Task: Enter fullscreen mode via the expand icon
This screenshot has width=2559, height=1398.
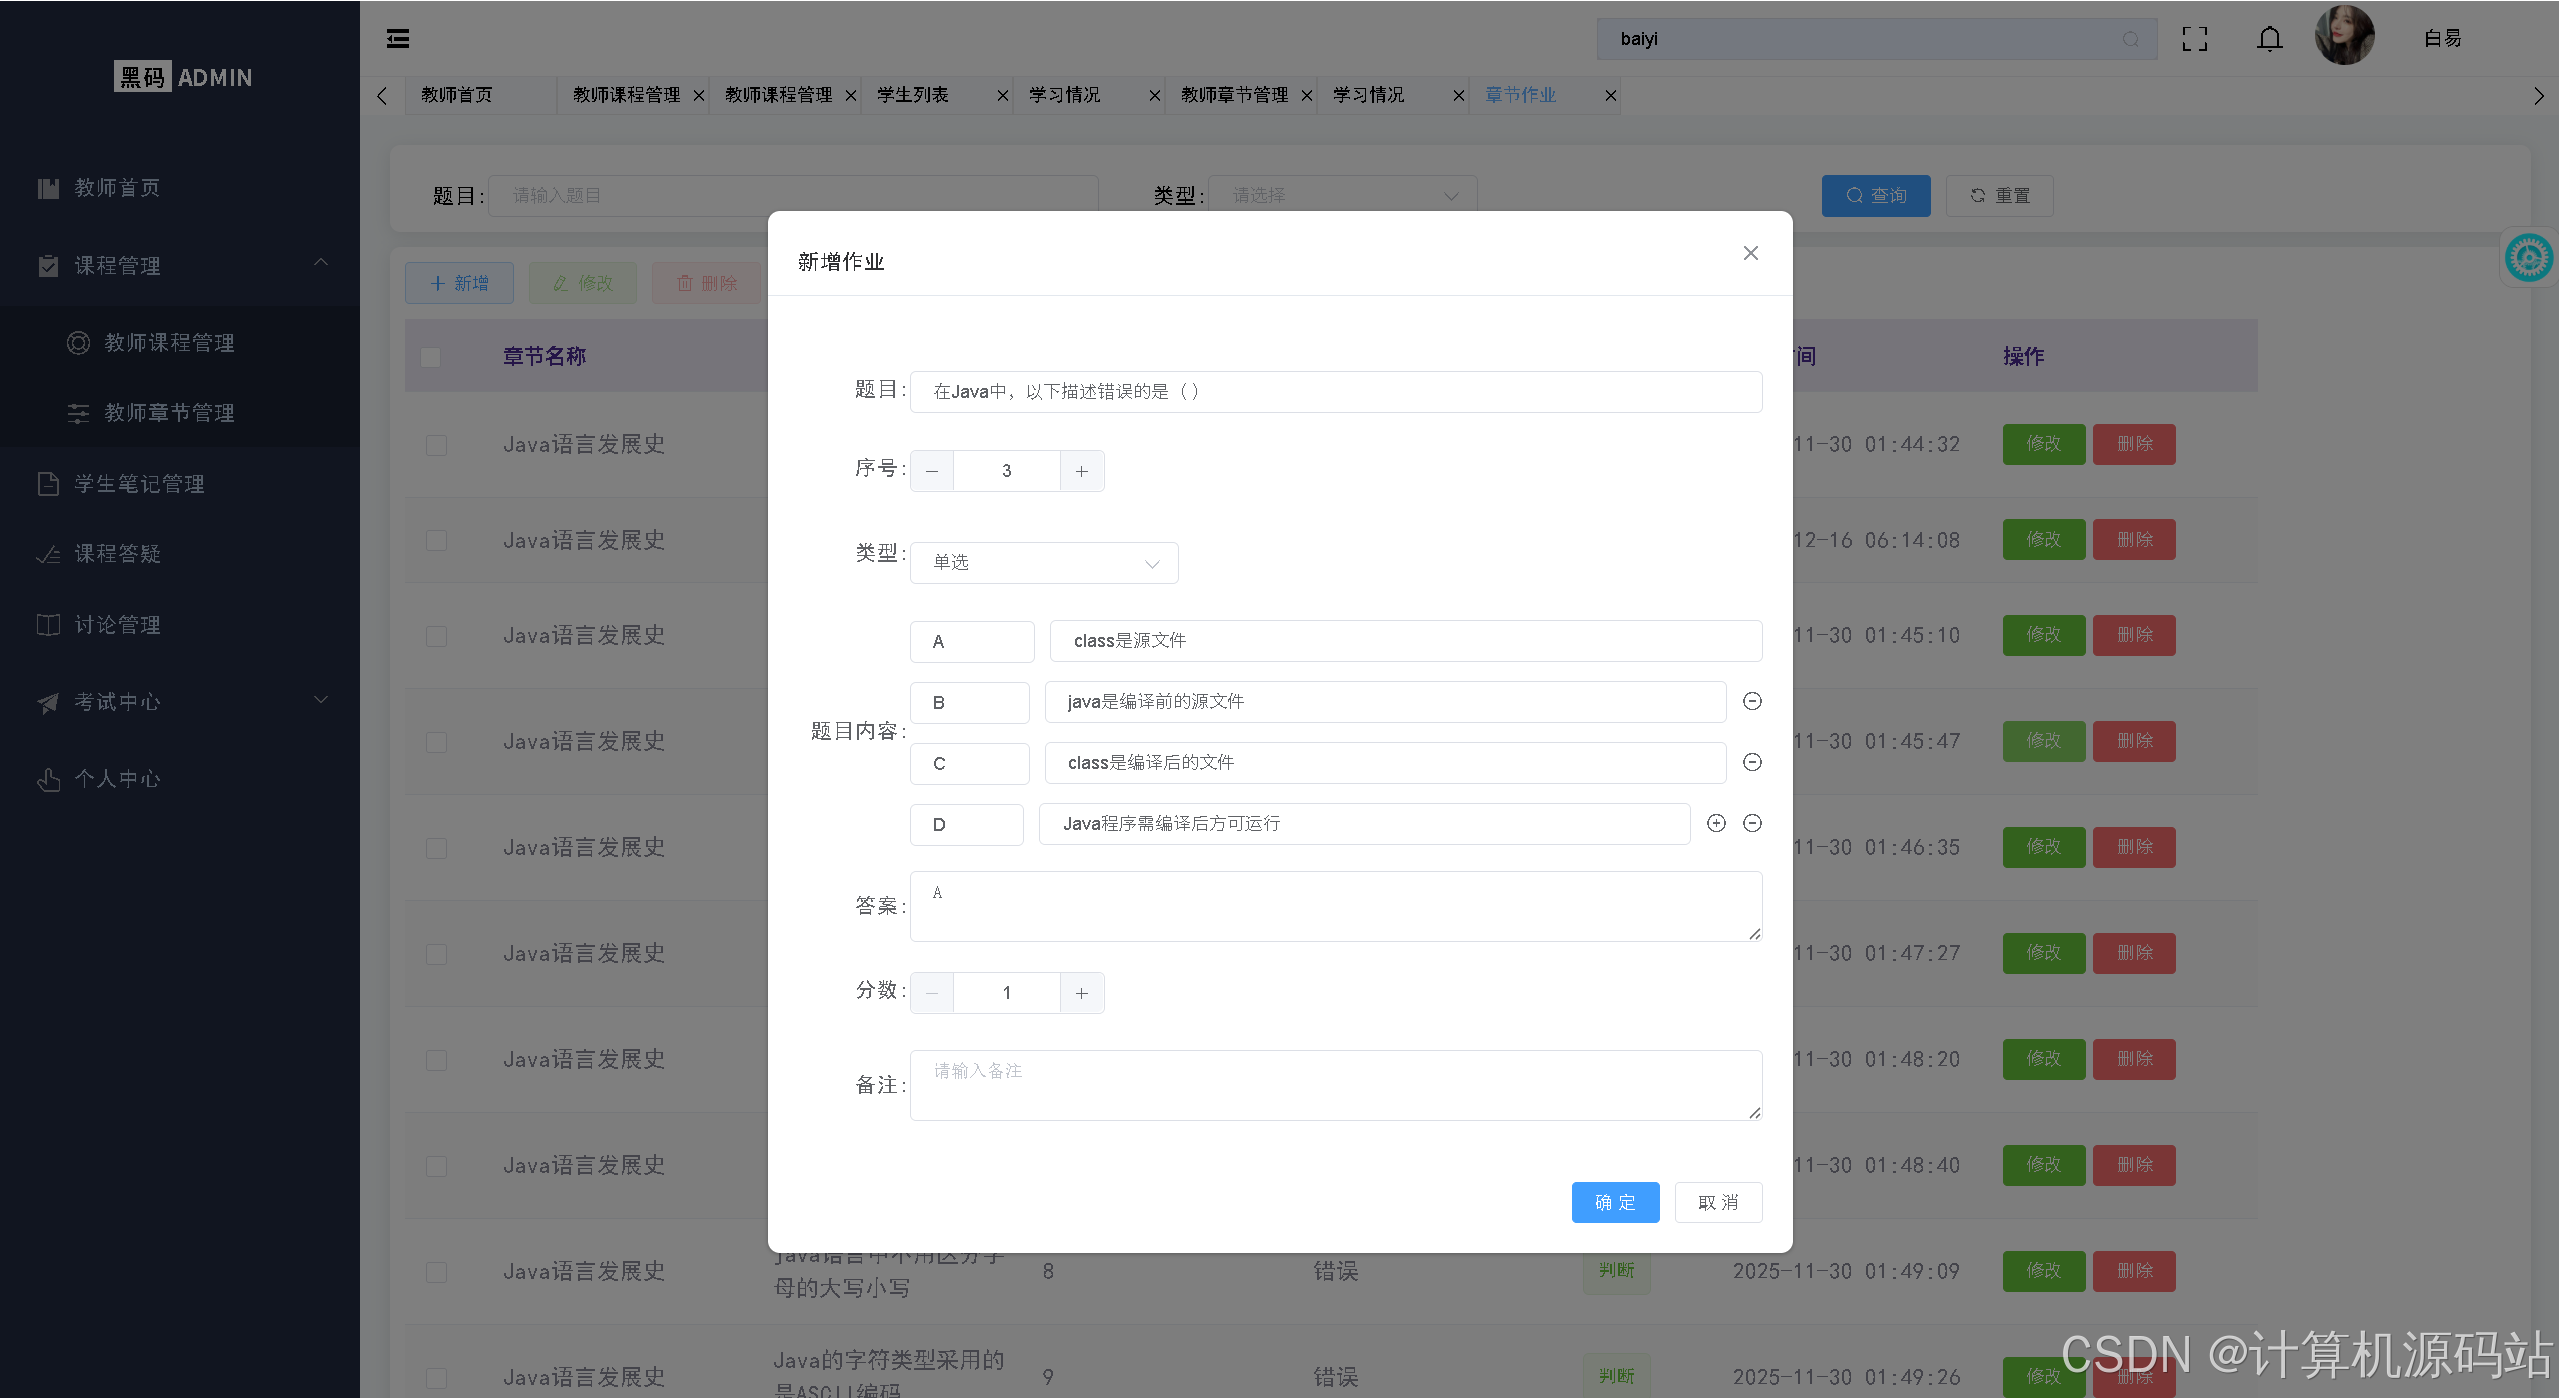Action: (x=2196, y=38)
